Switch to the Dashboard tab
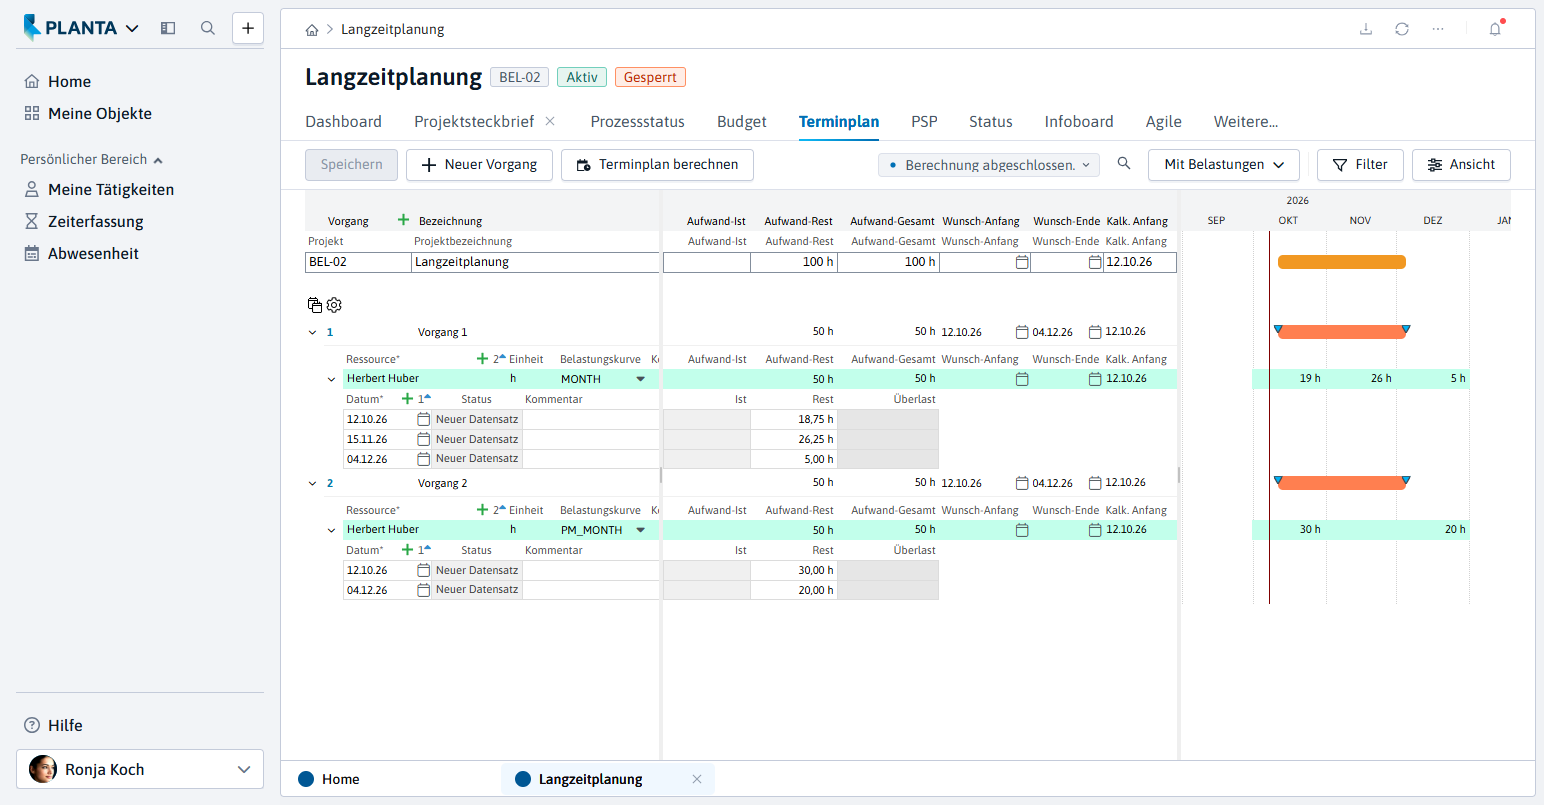 [343, 122]
